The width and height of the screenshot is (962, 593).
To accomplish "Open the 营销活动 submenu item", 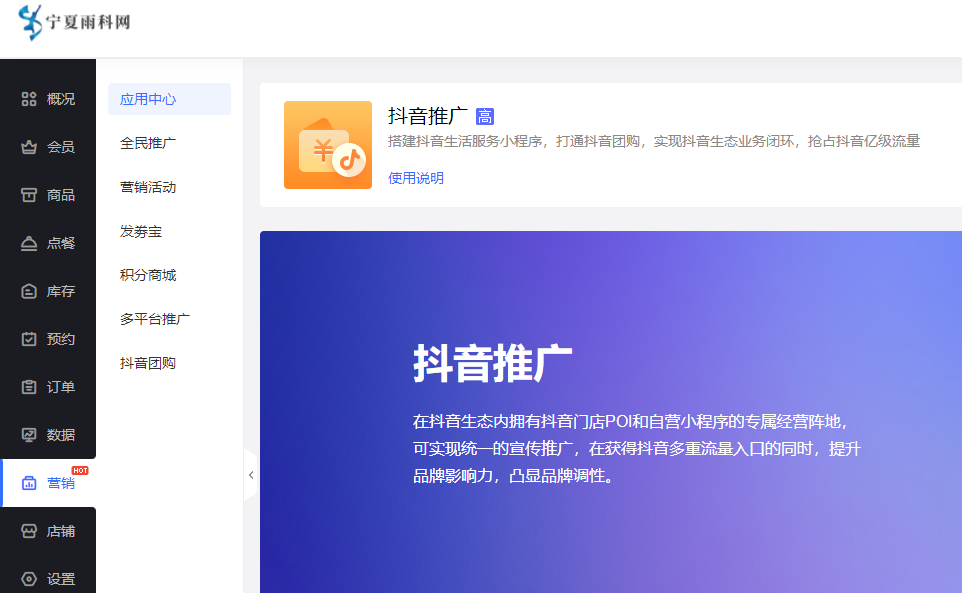I will pos(148,187).
